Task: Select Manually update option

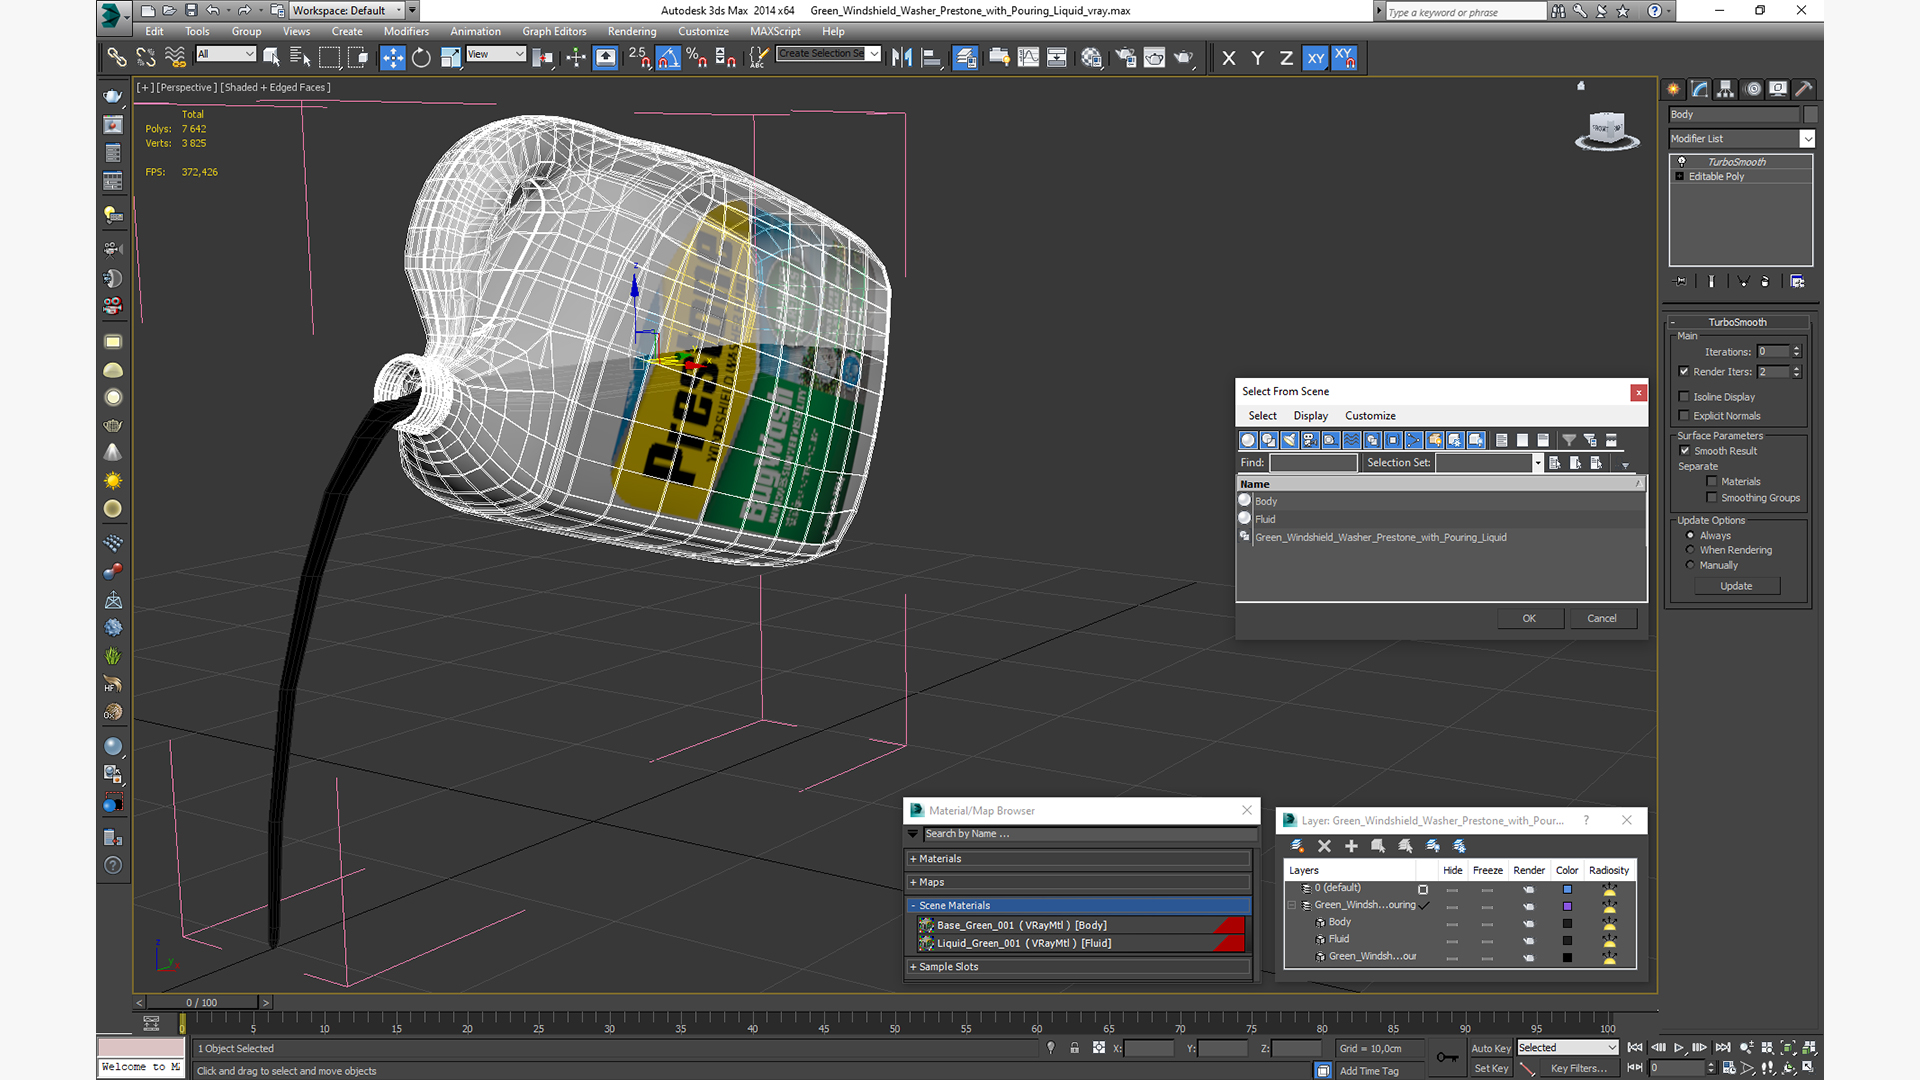Action: point(1691,565)
